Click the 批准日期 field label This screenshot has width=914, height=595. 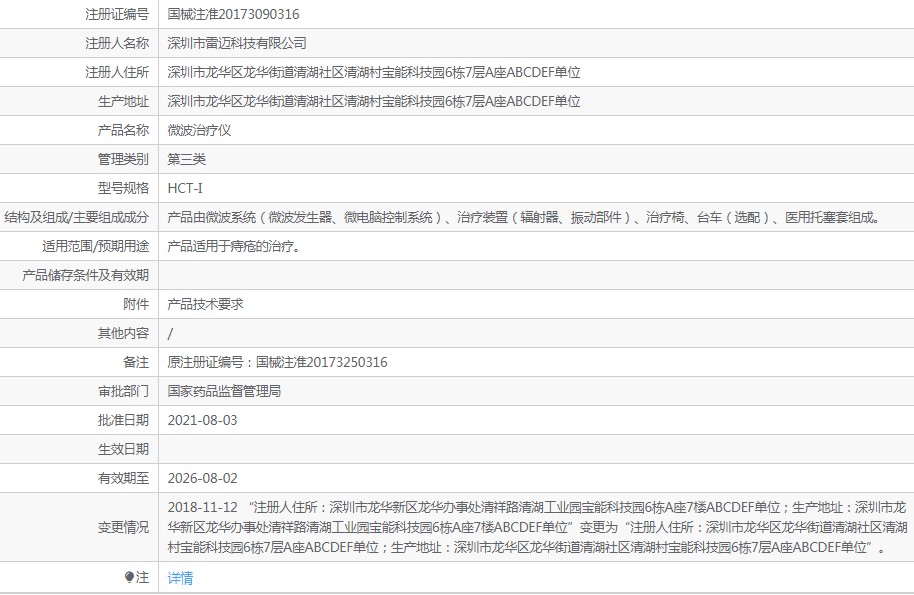point(124,420)
